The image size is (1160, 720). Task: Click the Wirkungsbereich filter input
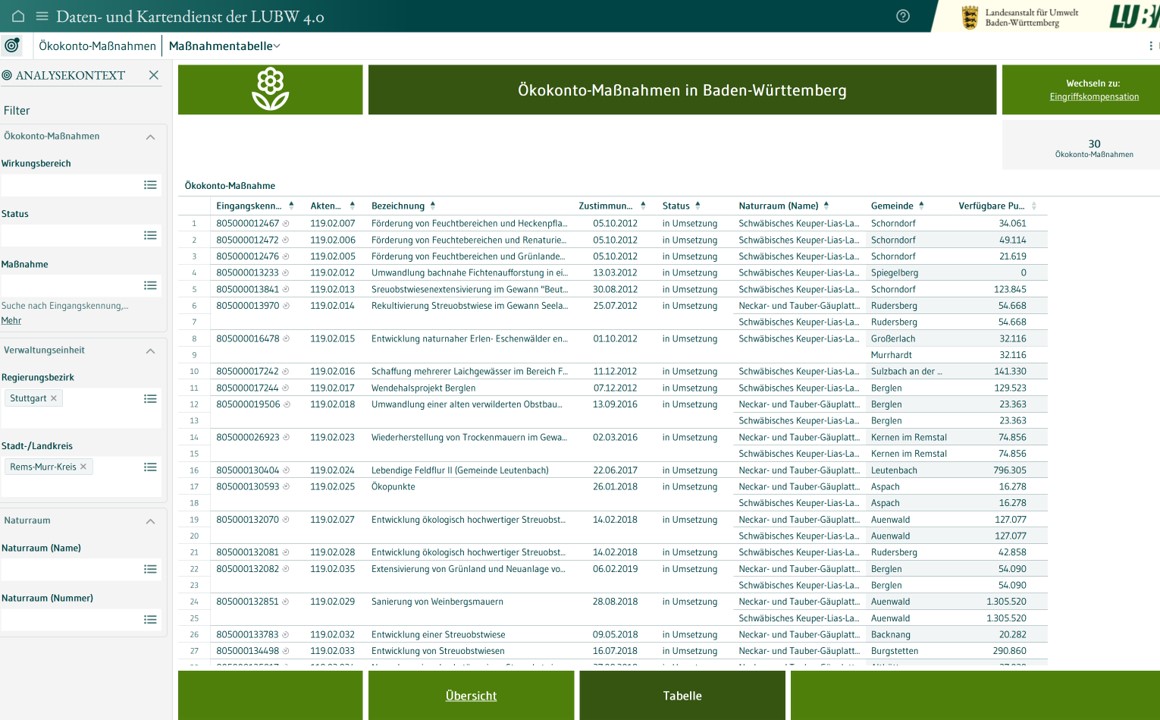71,185
